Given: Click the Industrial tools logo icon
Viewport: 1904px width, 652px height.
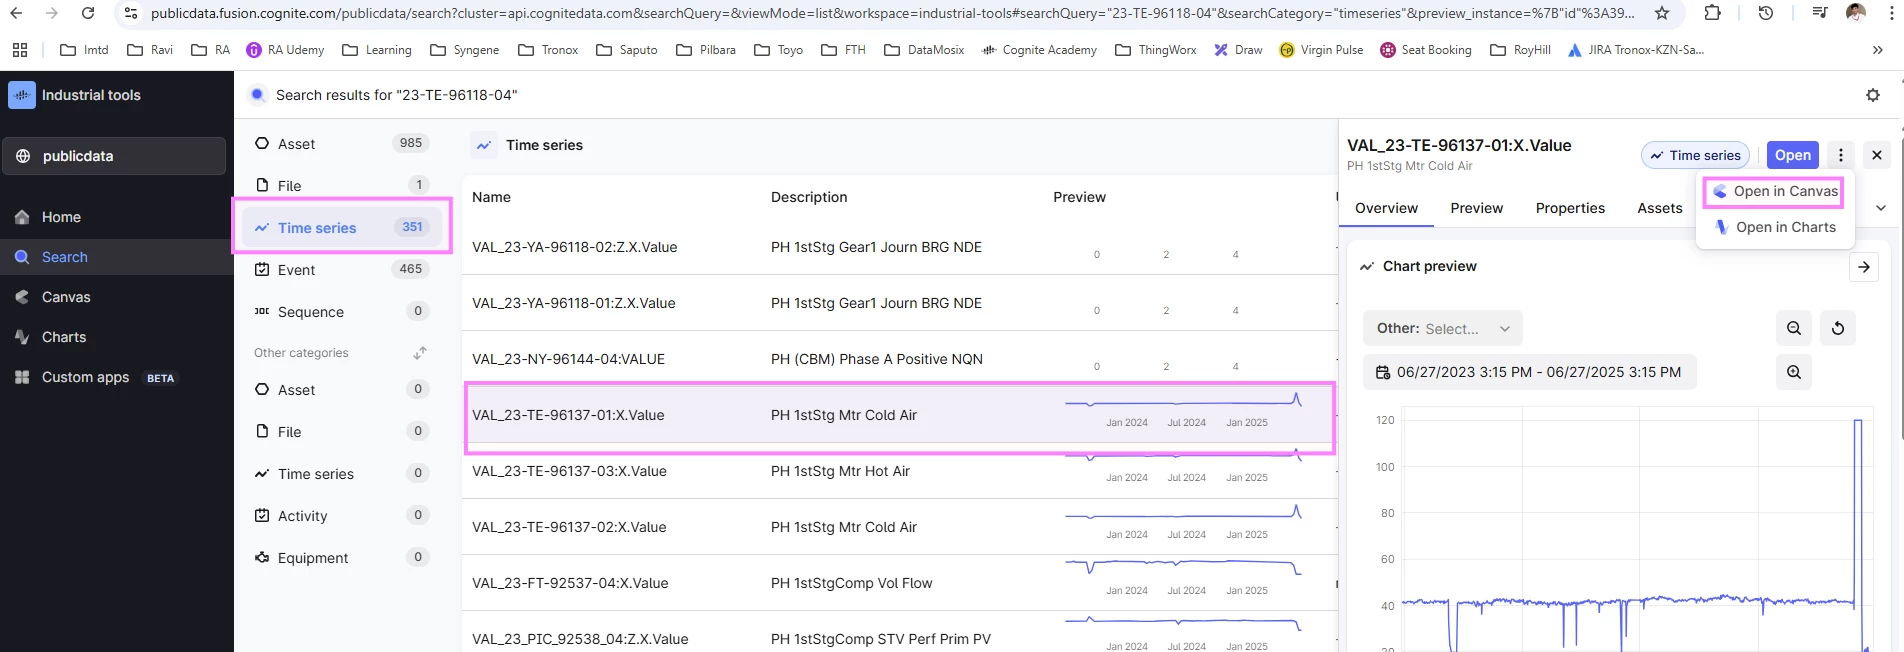Looking at the screenshot, I should [22, 95].
